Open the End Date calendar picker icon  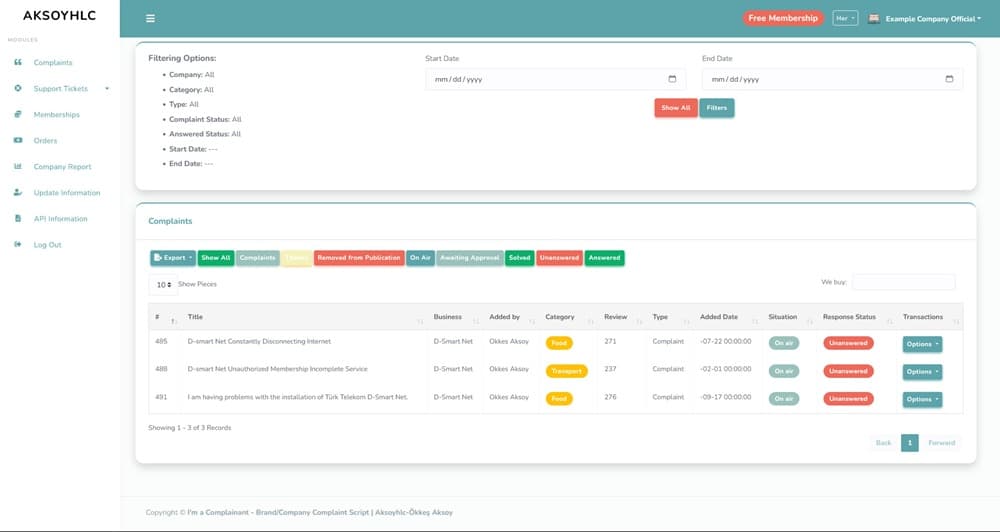[x=949, y=79]
